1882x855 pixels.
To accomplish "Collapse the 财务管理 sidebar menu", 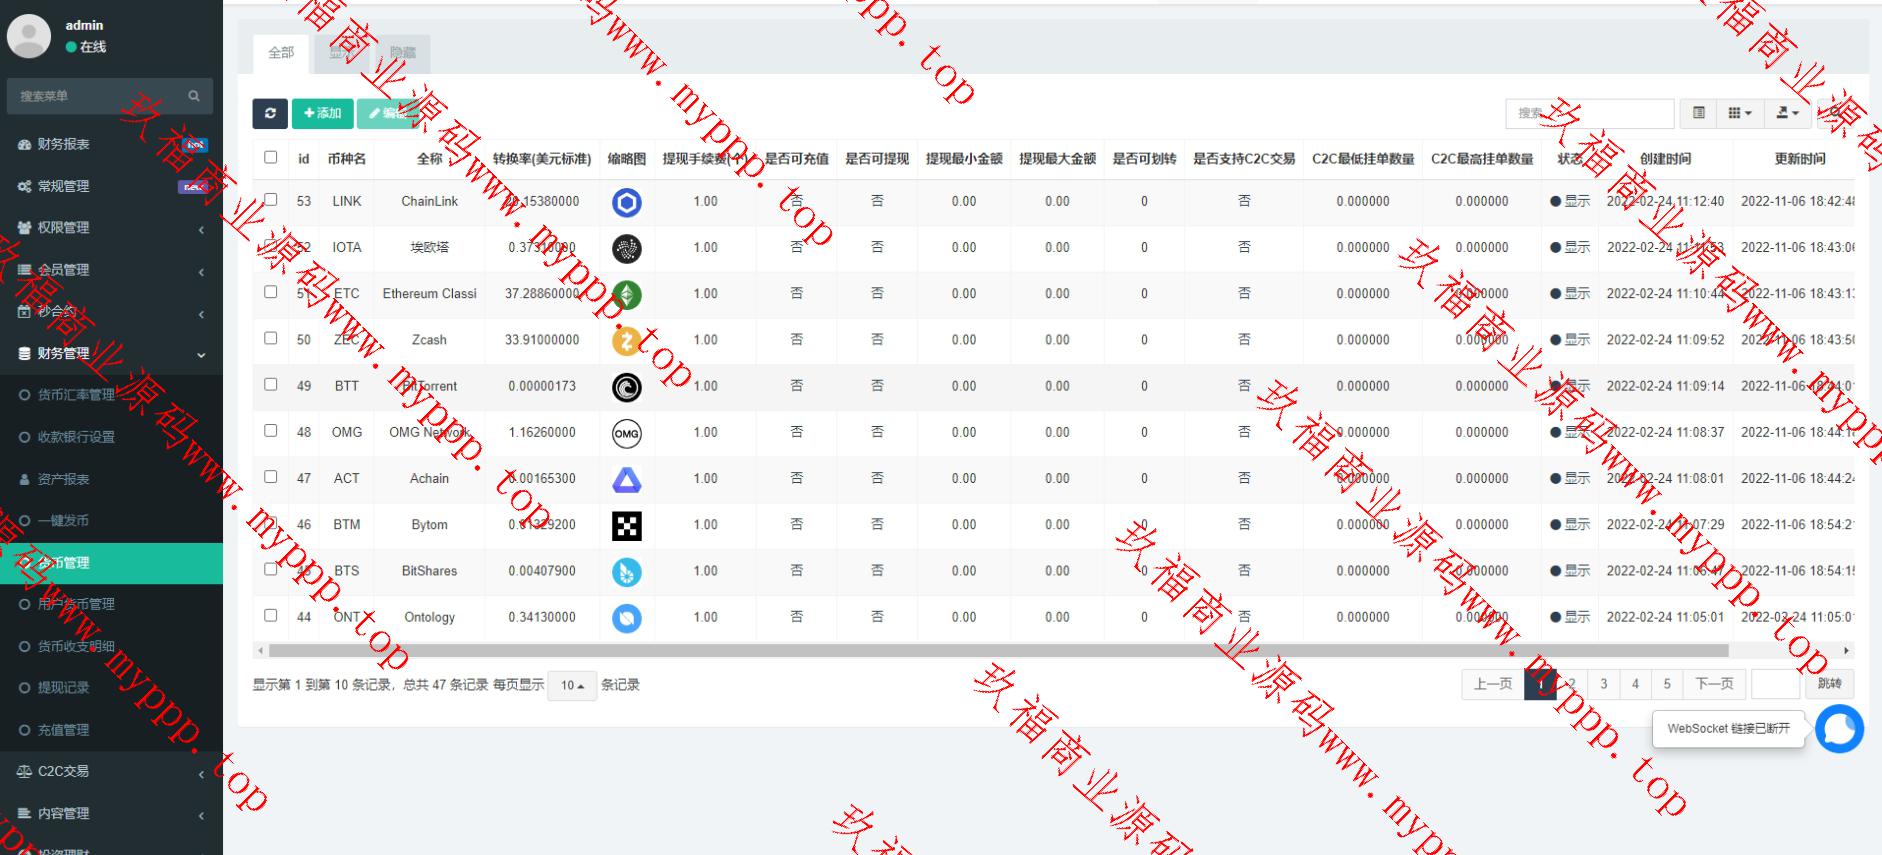I will pyautogui.click(x=111, y=354).
